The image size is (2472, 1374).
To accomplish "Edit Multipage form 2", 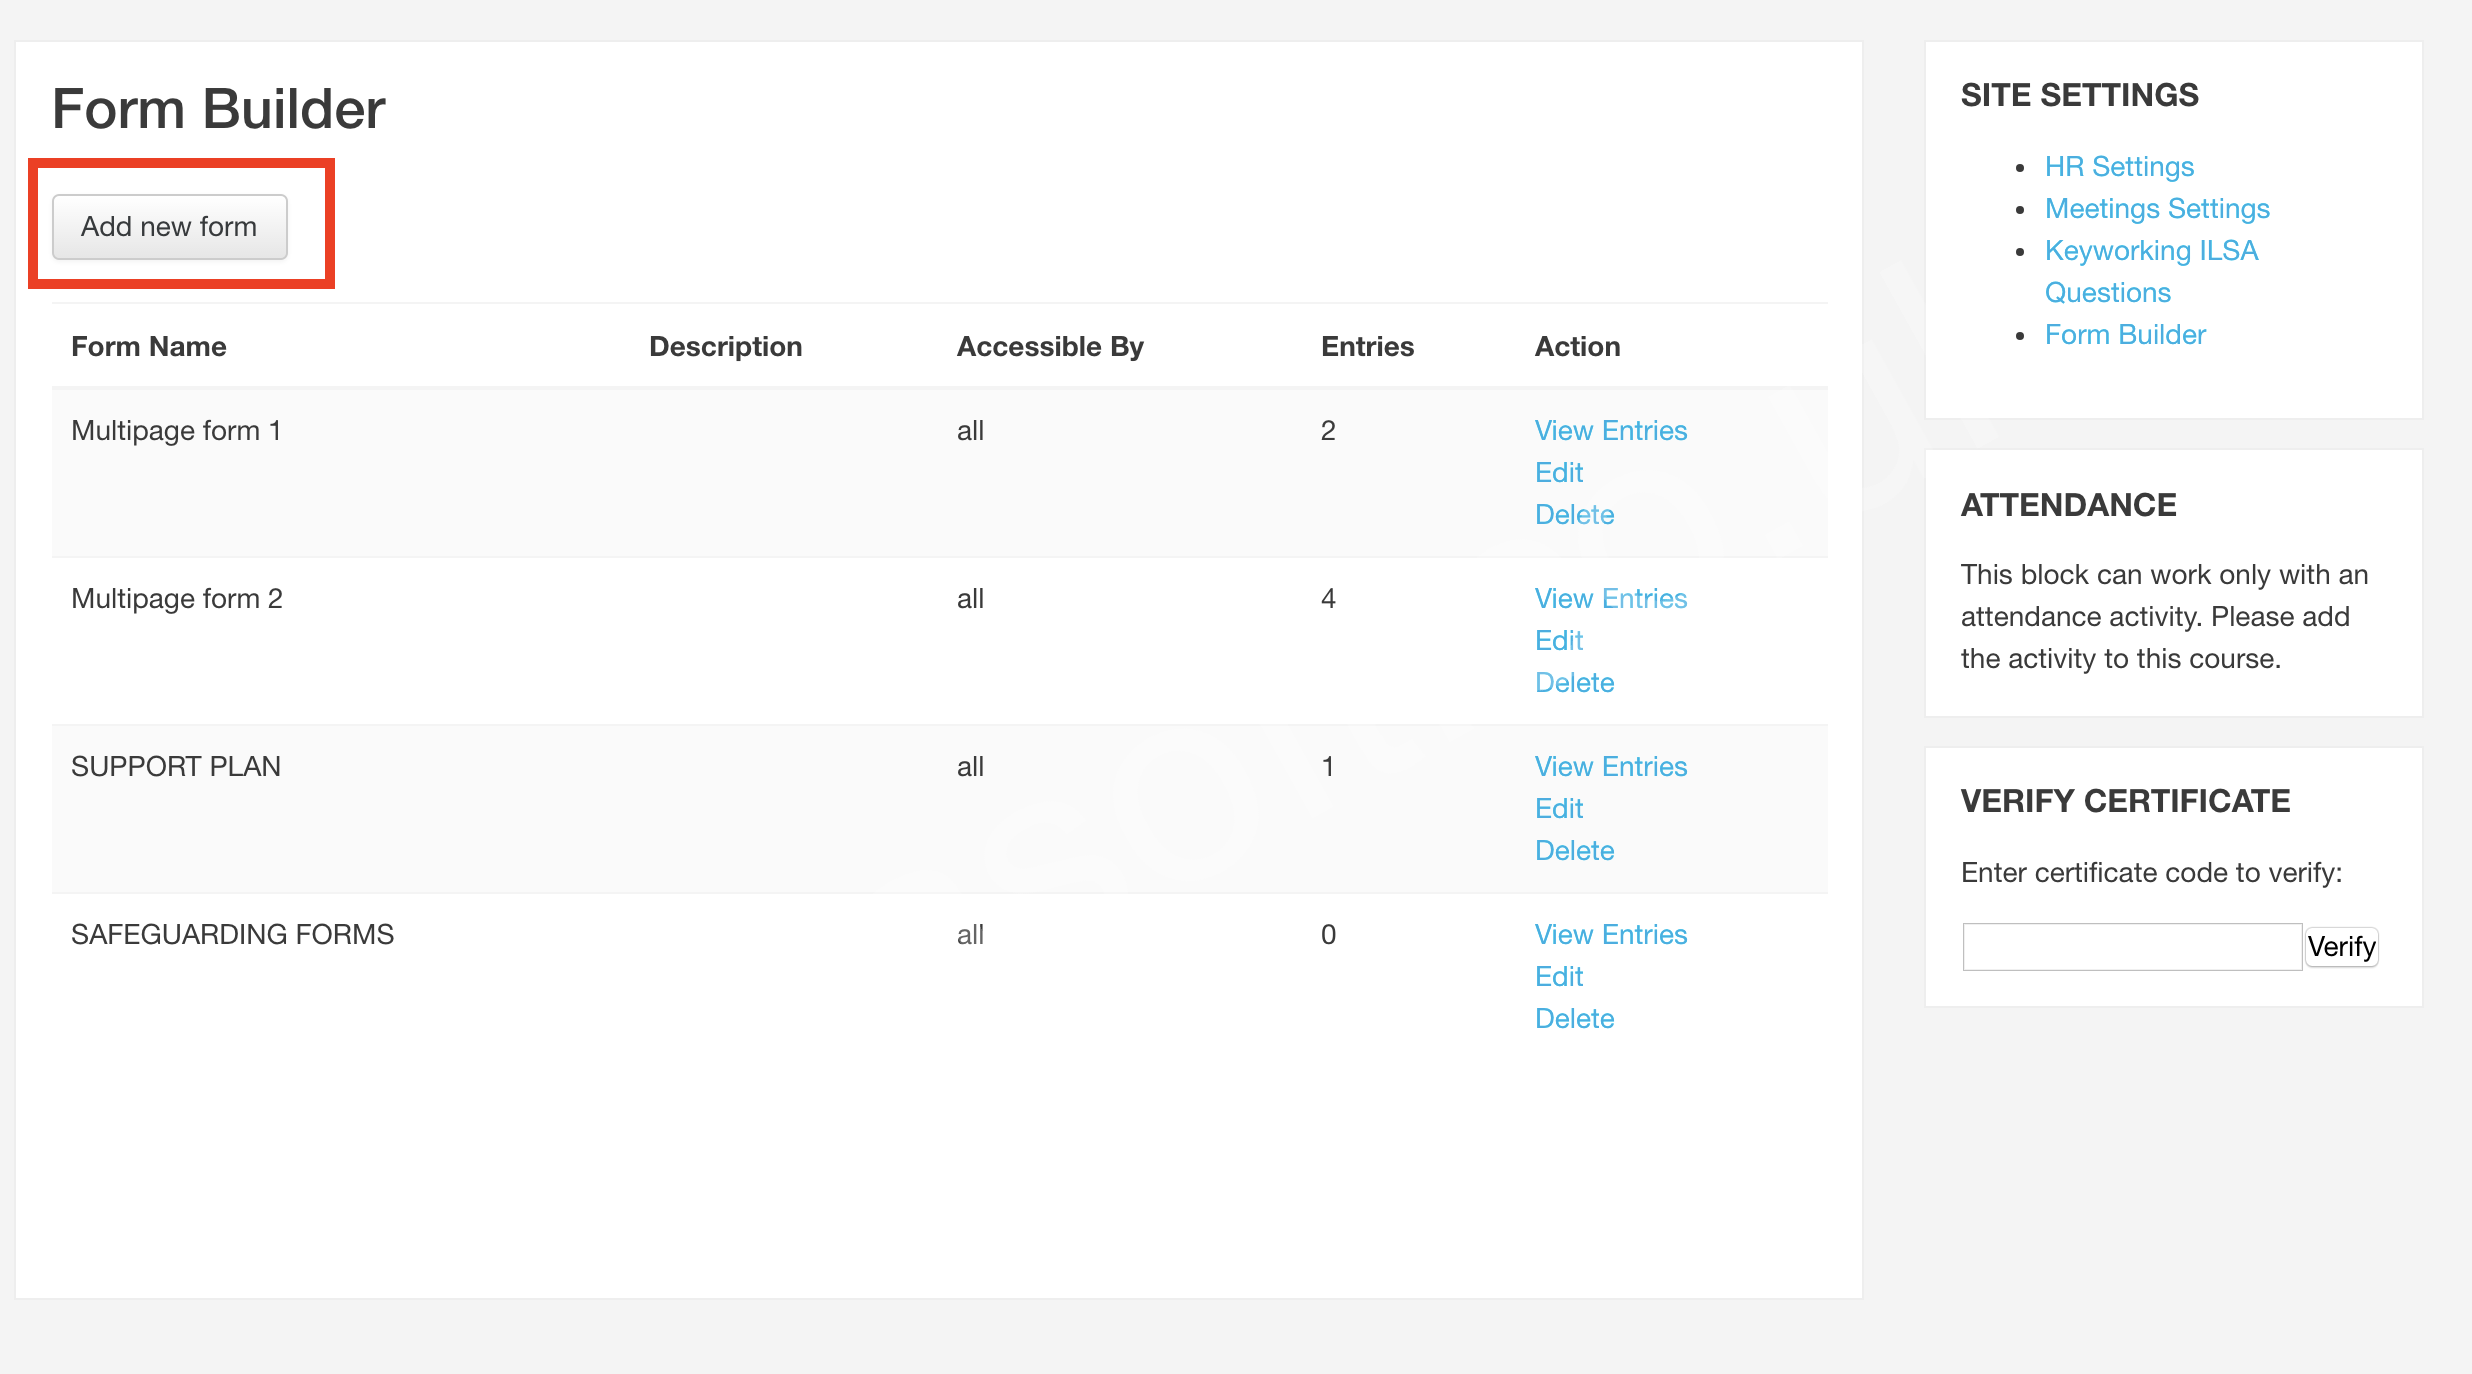I will pyautogui.click(x=1559, y=641).
